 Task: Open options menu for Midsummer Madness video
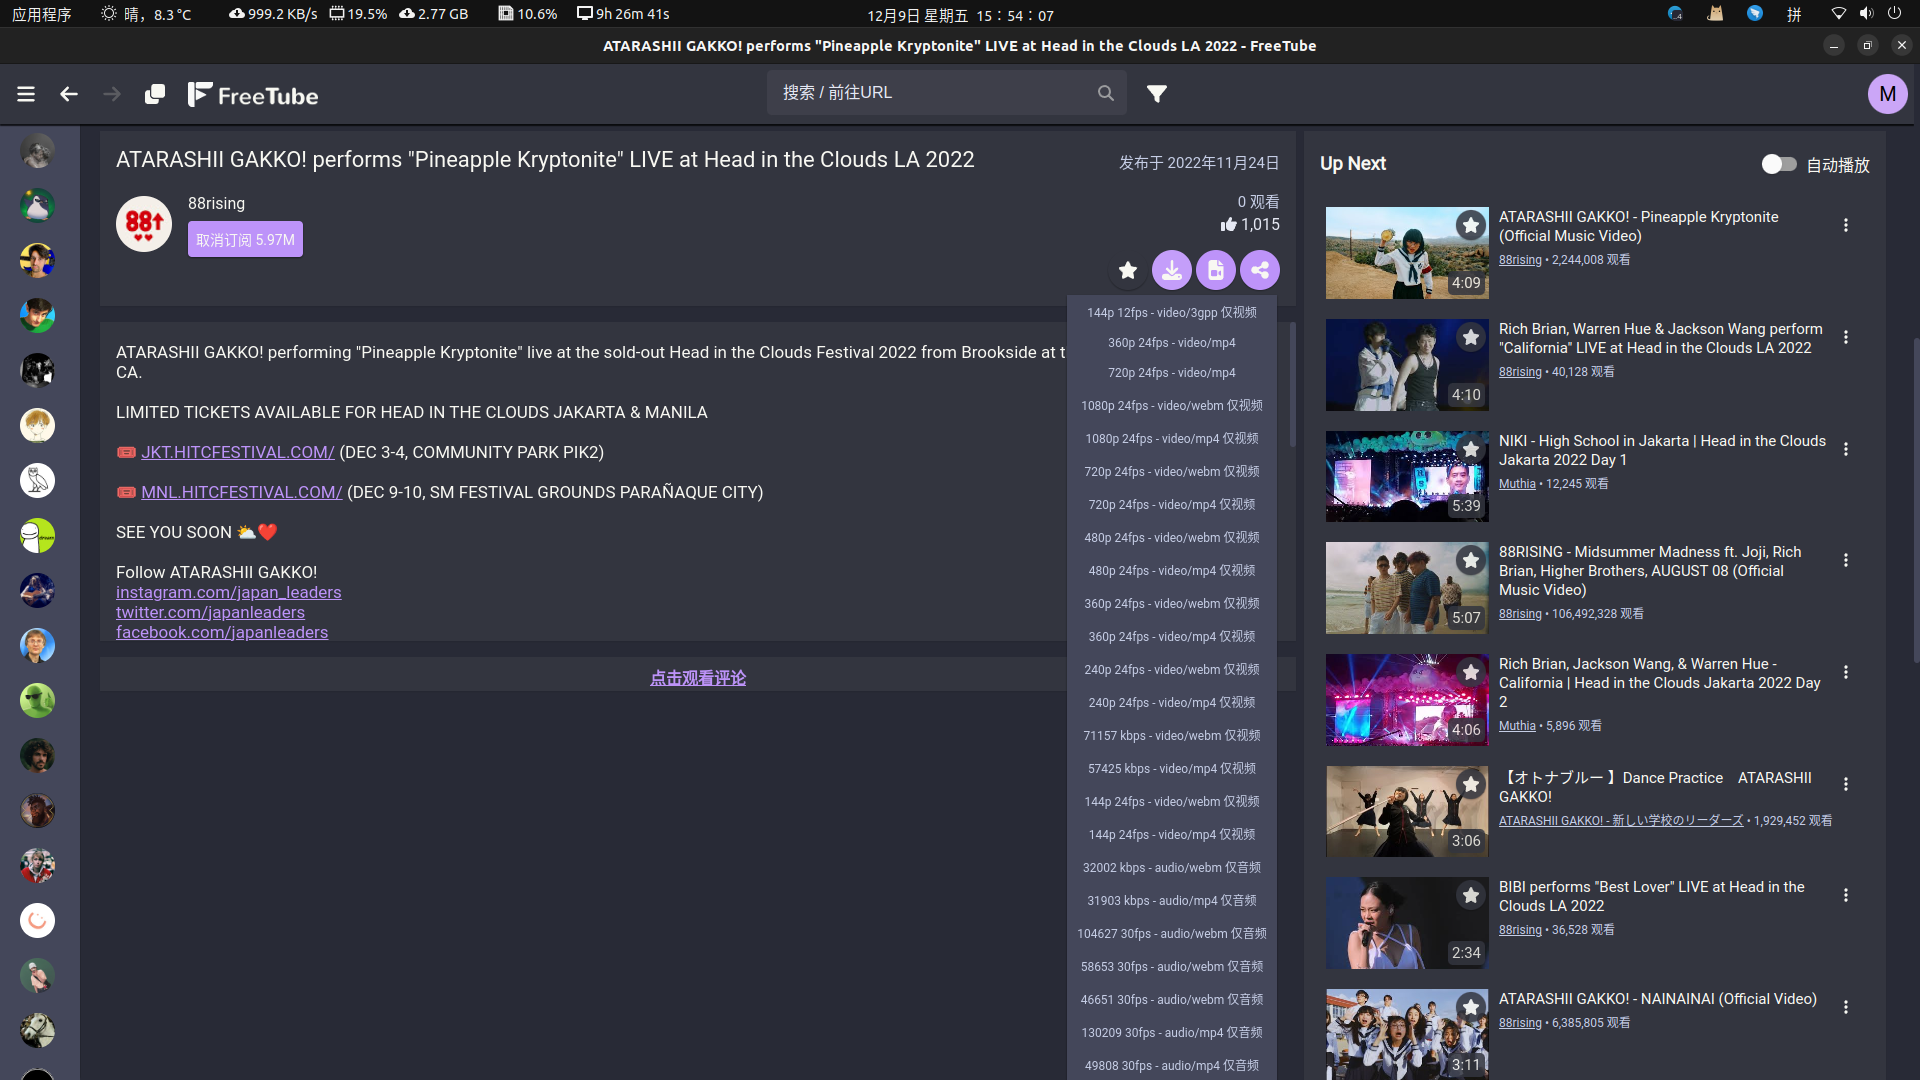tap(1846, 561)
